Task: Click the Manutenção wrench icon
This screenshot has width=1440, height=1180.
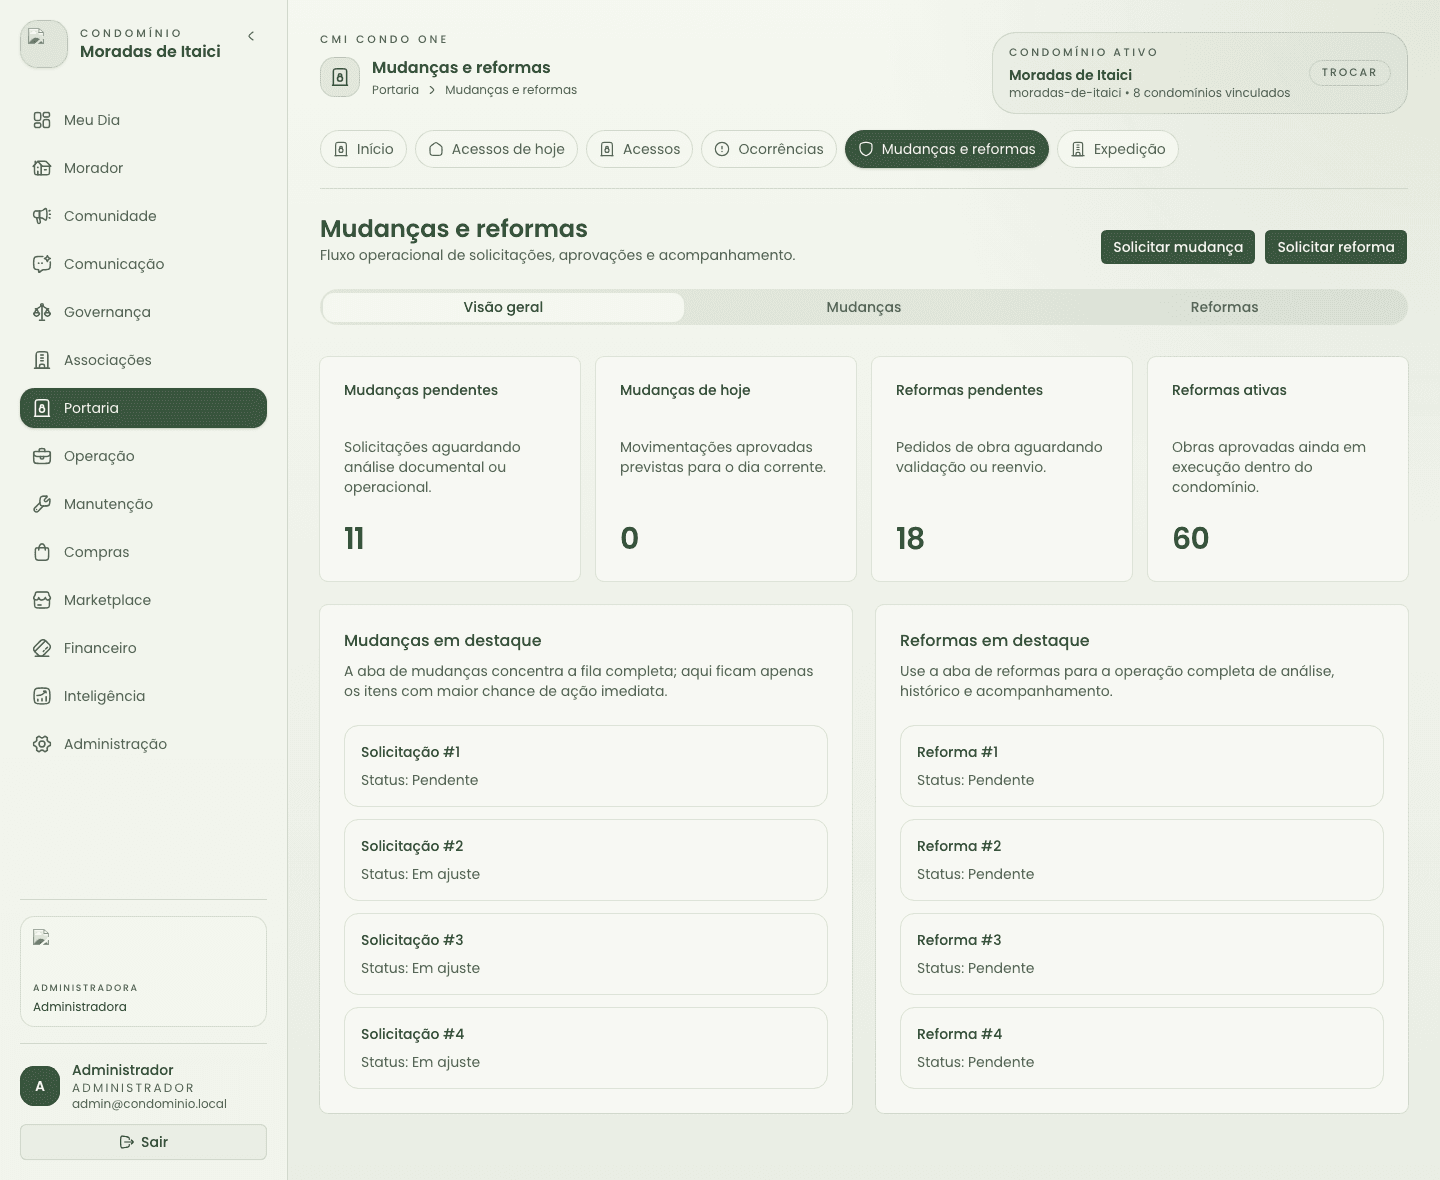Action: pos(42,504)
